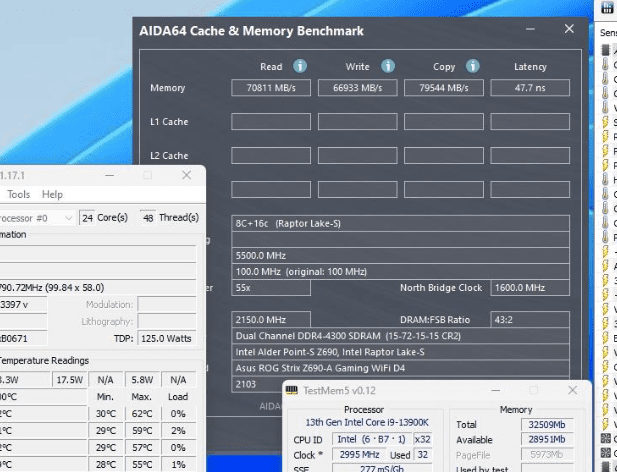This screenshot has width=617, height=472.
Task: Click the Memory Write value 66933 MB/s
Action: (x=357, y=88)
